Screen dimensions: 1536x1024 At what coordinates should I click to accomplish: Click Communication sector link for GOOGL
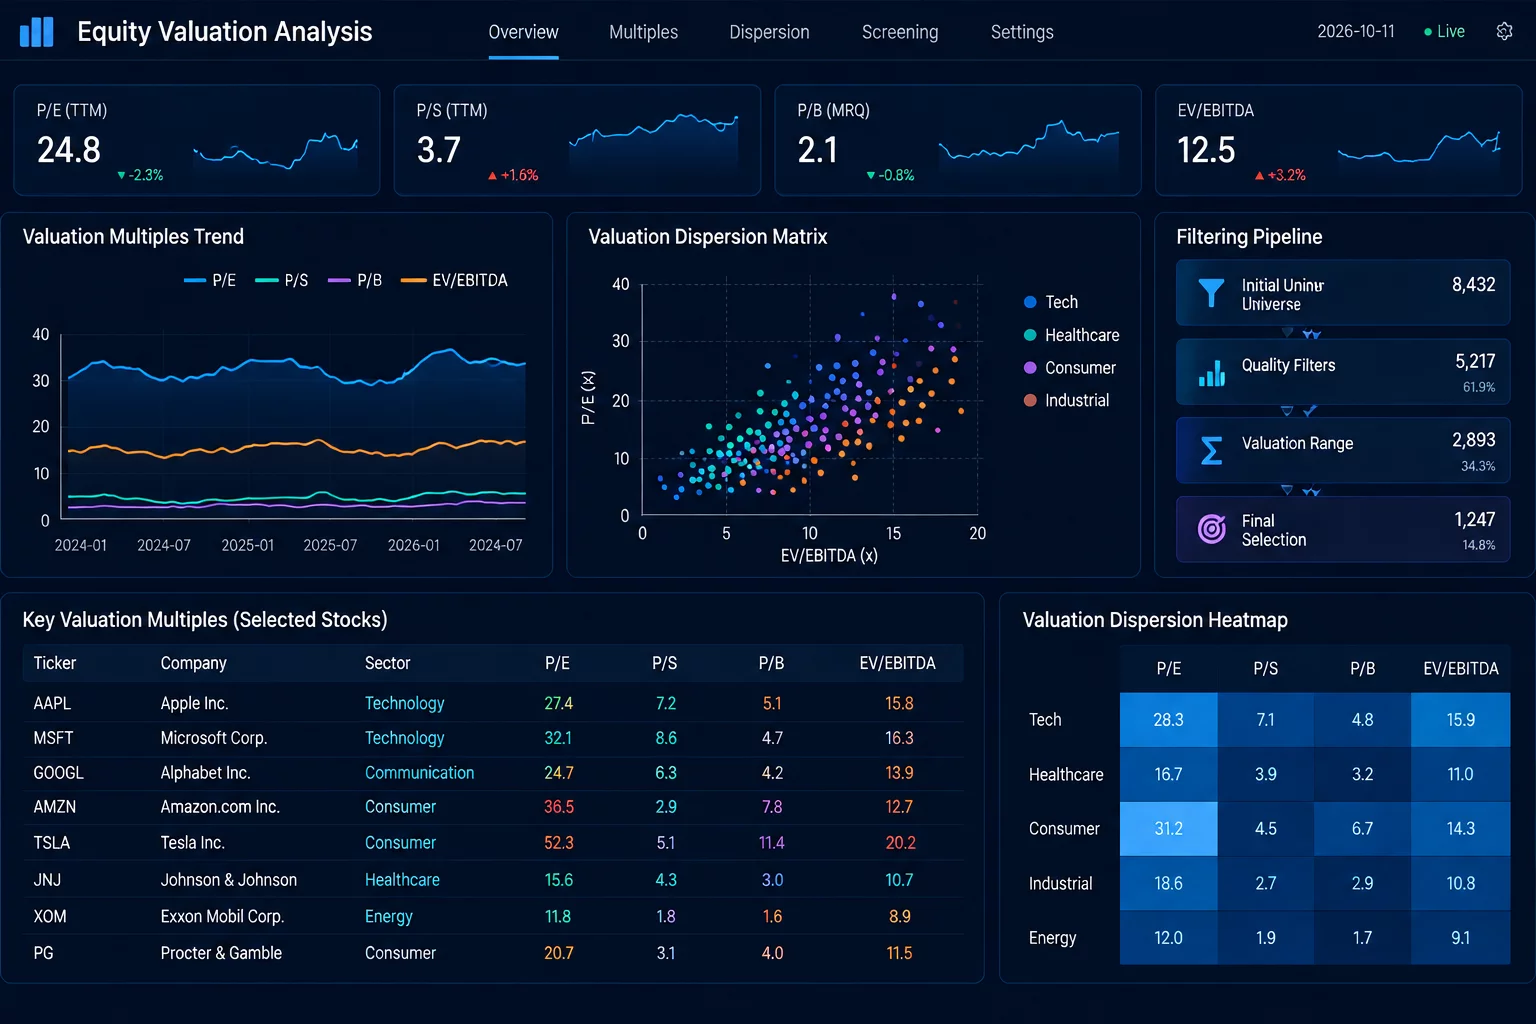pos(419,773)
